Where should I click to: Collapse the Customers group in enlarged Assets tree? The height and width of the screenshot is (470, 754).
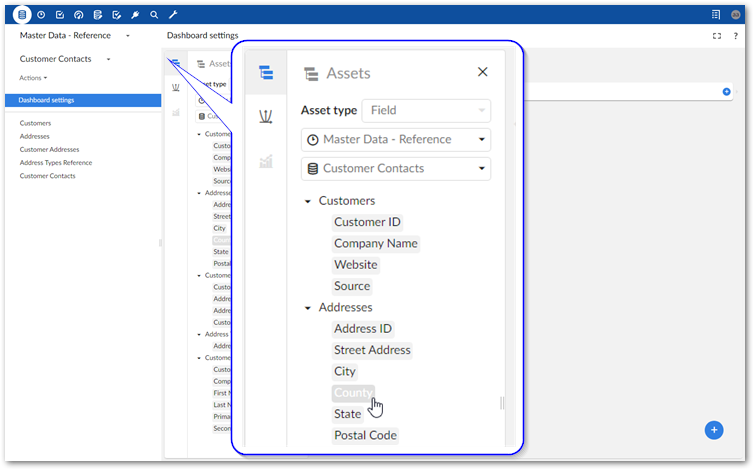(308, 201)
